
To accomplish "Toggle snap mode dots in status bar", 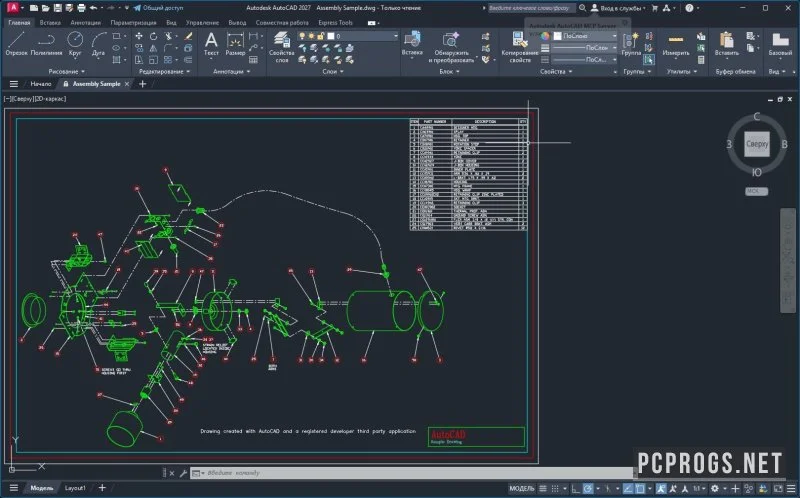I will tap(555, 489).
